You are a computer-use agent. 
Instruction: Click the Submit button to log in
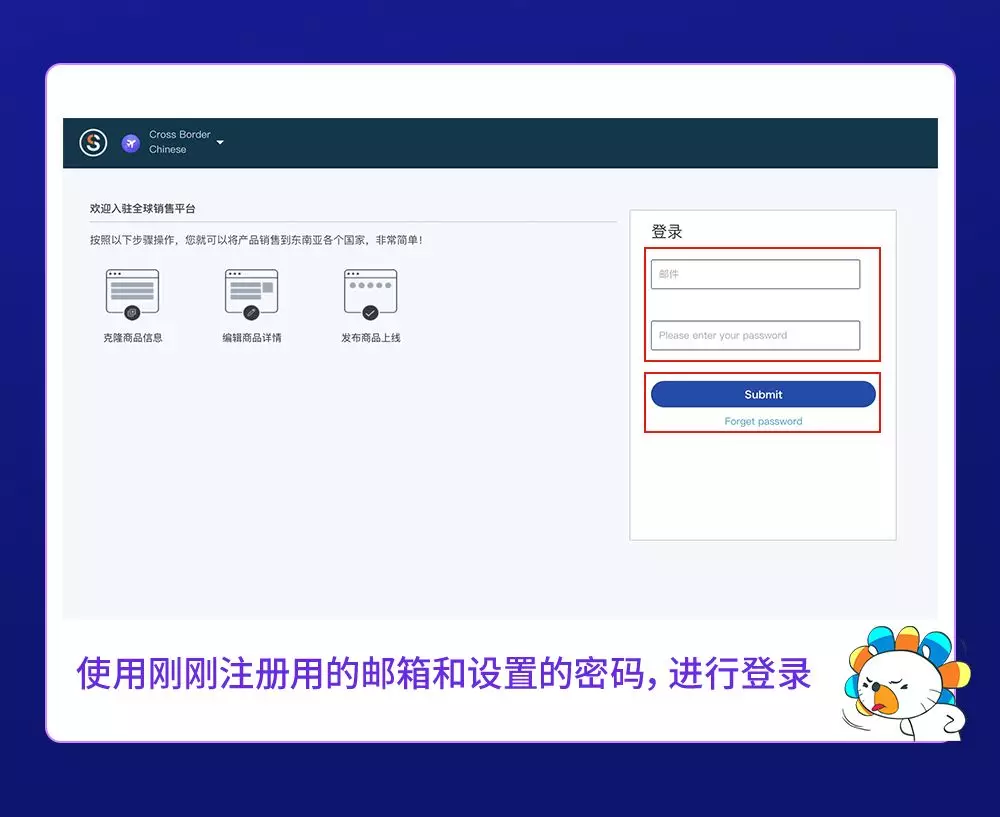762,394
